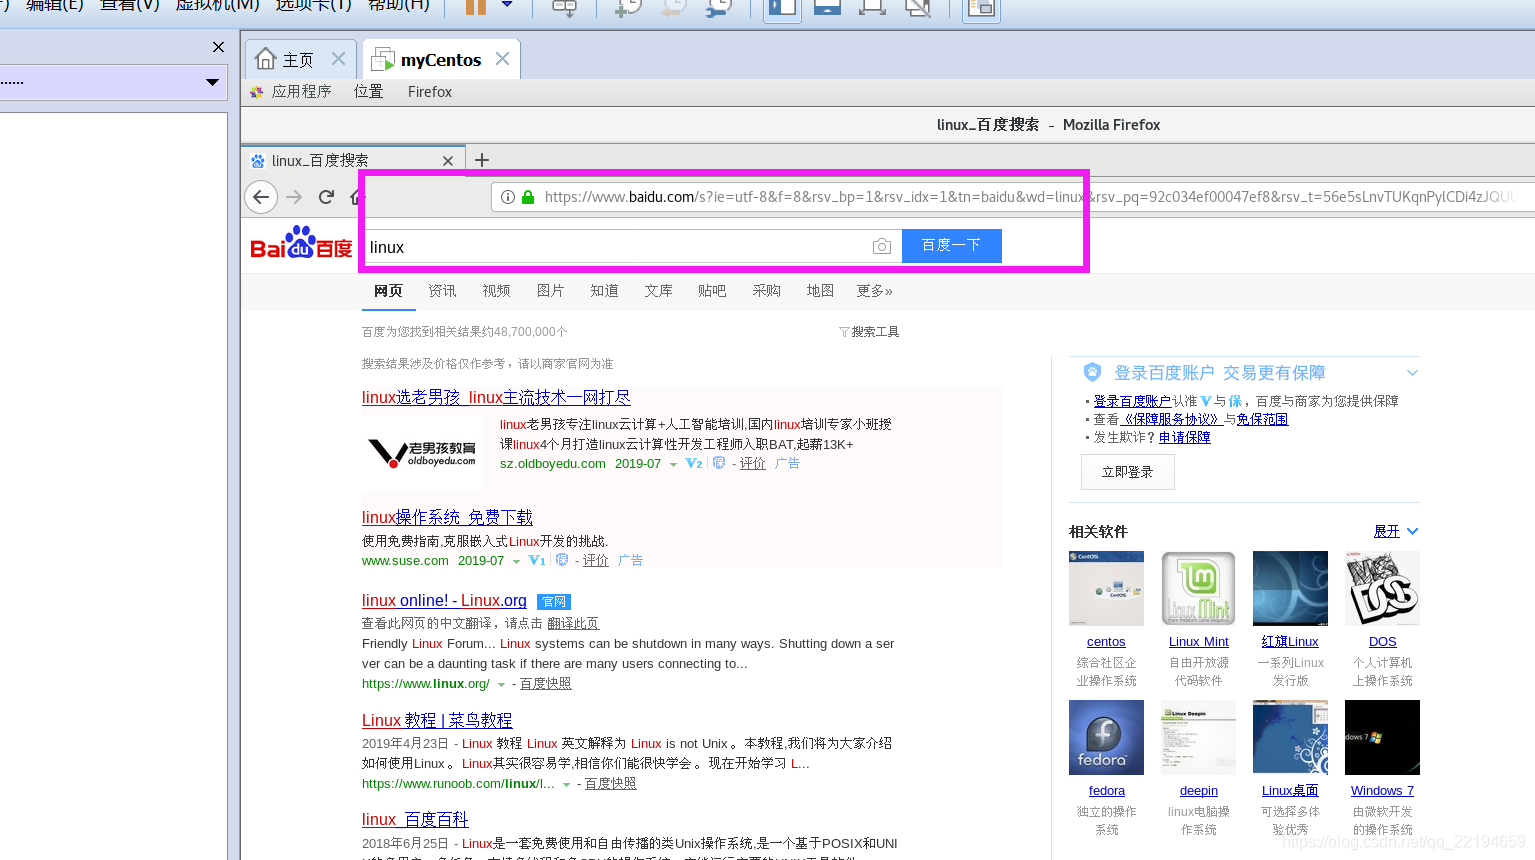The width and height of the screenshot is (1535, 860).
Task: Open the centos thumbnail in related software
Action: [1106, 588]
